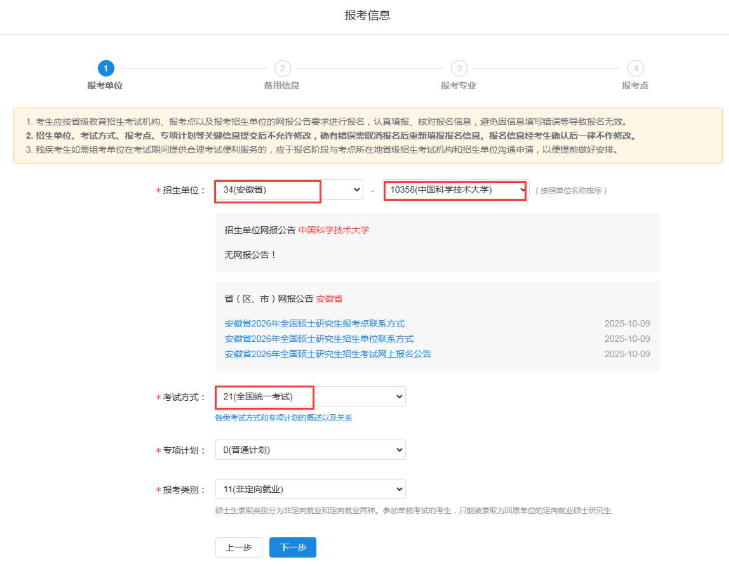Open the 安徽省2026年报考点联系方式 announcement link
Image resolution: width=729 pixels, height=566 pixels.
point(314,324)
